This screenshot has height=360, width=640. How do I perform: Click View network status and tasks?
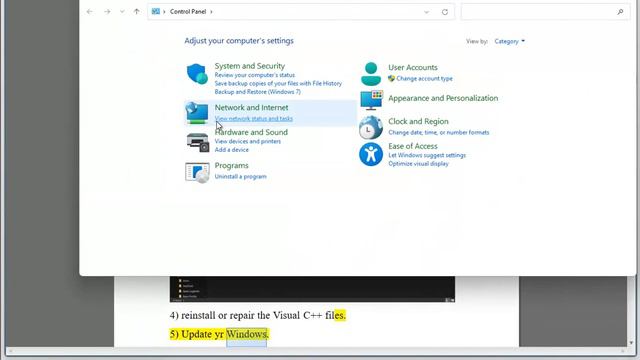(254, 118)
